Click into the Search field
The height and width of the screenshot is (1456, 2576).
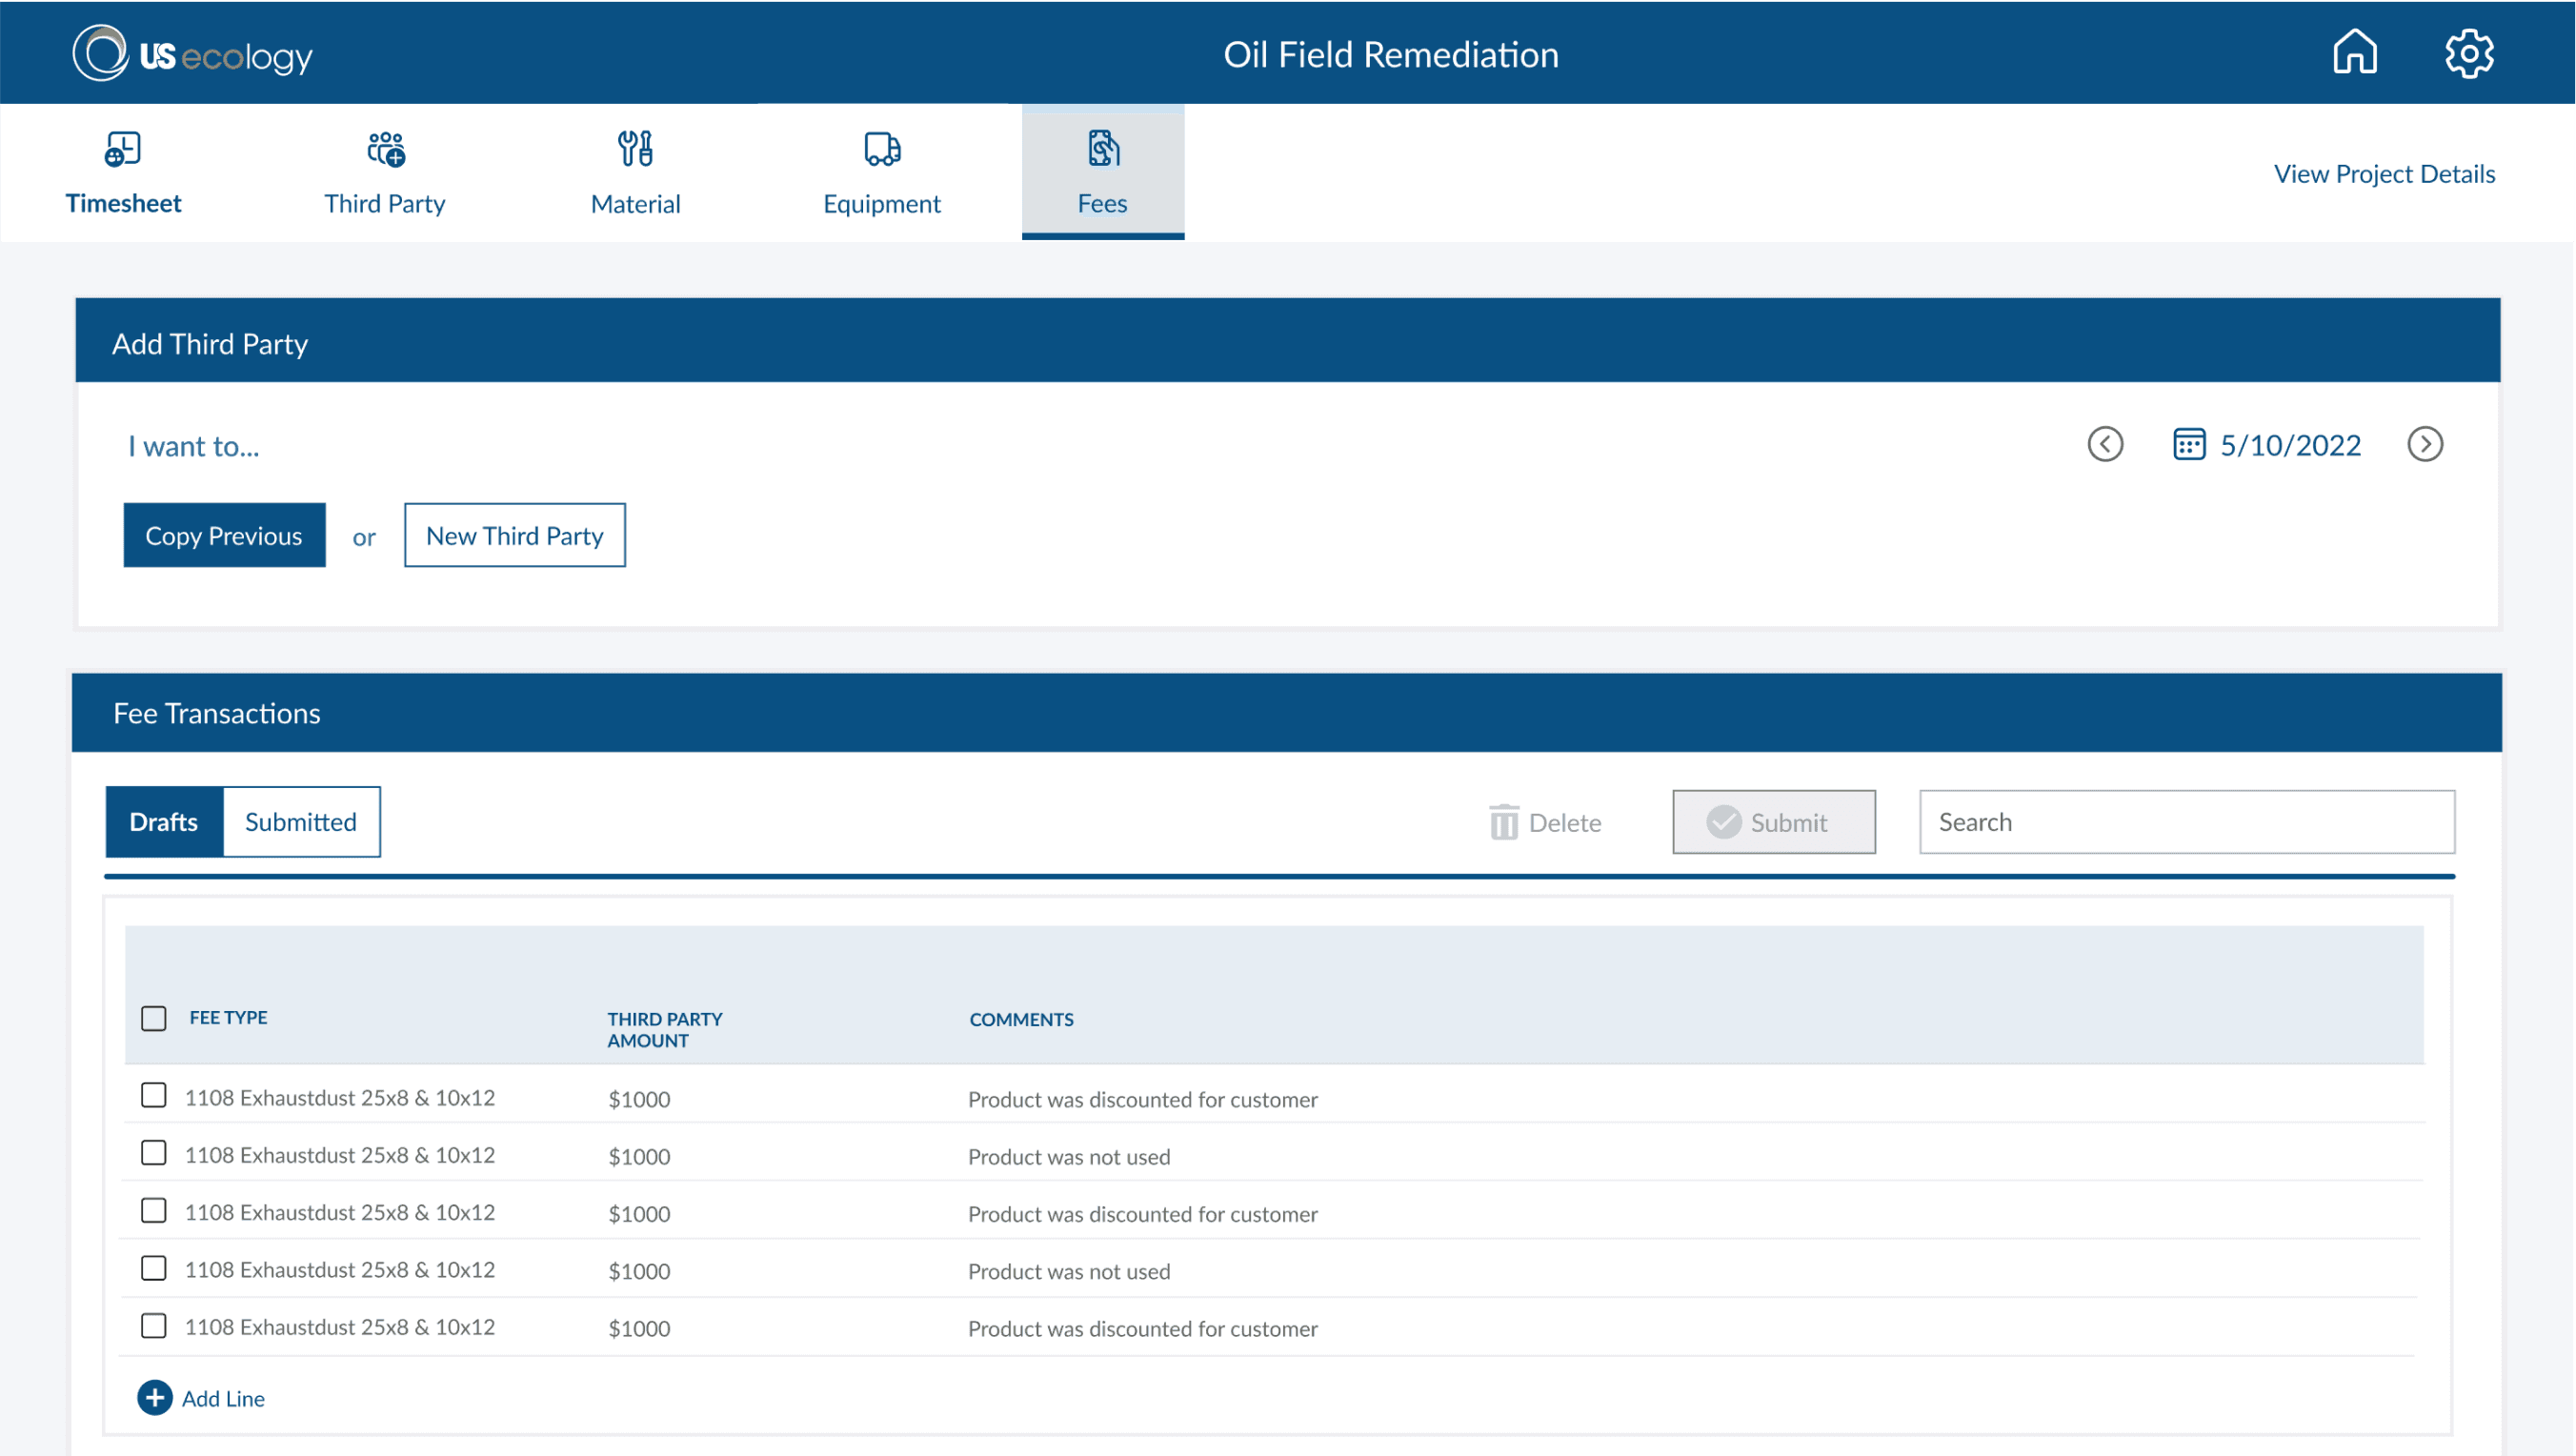[2186, 821]
